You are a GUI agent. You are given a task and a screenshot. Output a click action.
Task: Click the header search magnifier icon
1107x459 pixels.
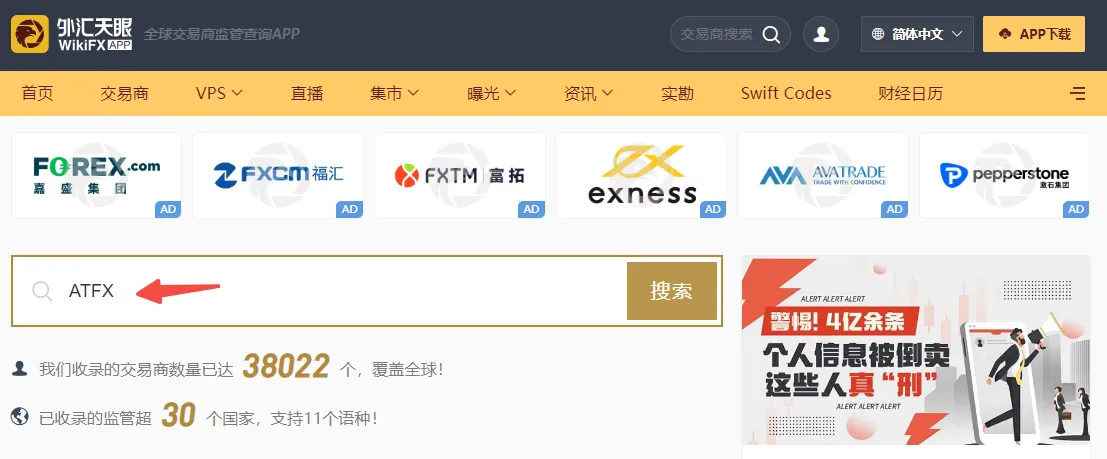(771, 34)
